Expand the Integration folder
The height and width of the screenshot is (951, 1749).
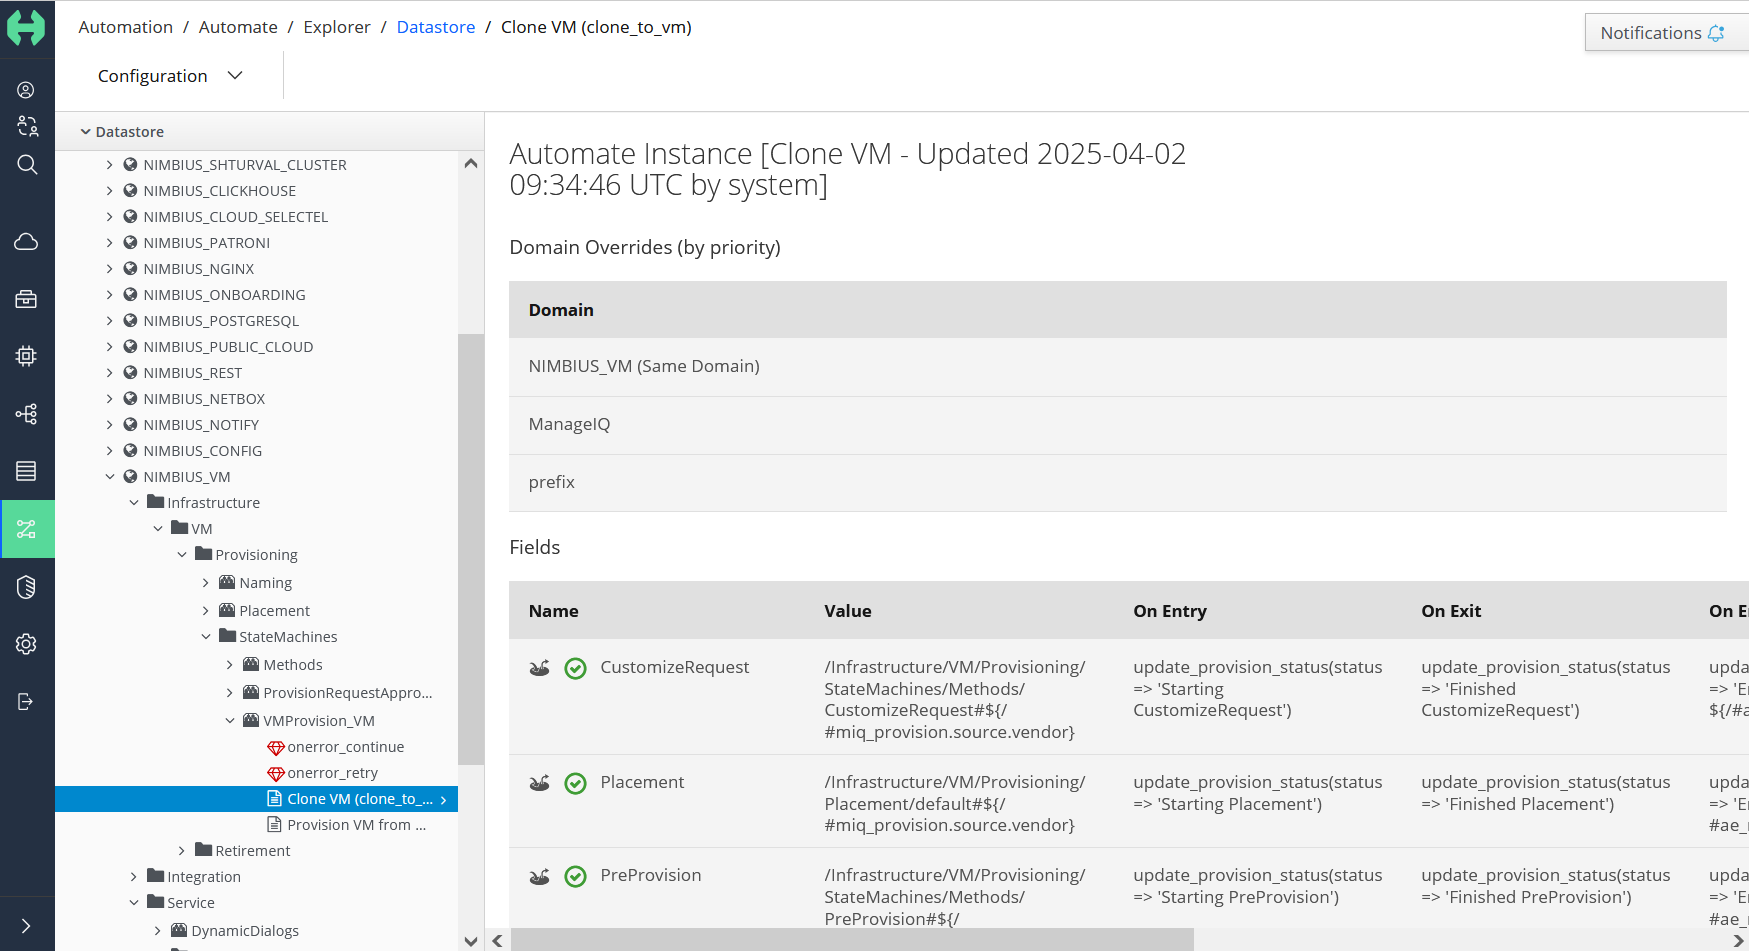pyautogui.click(x=133, y=876)
